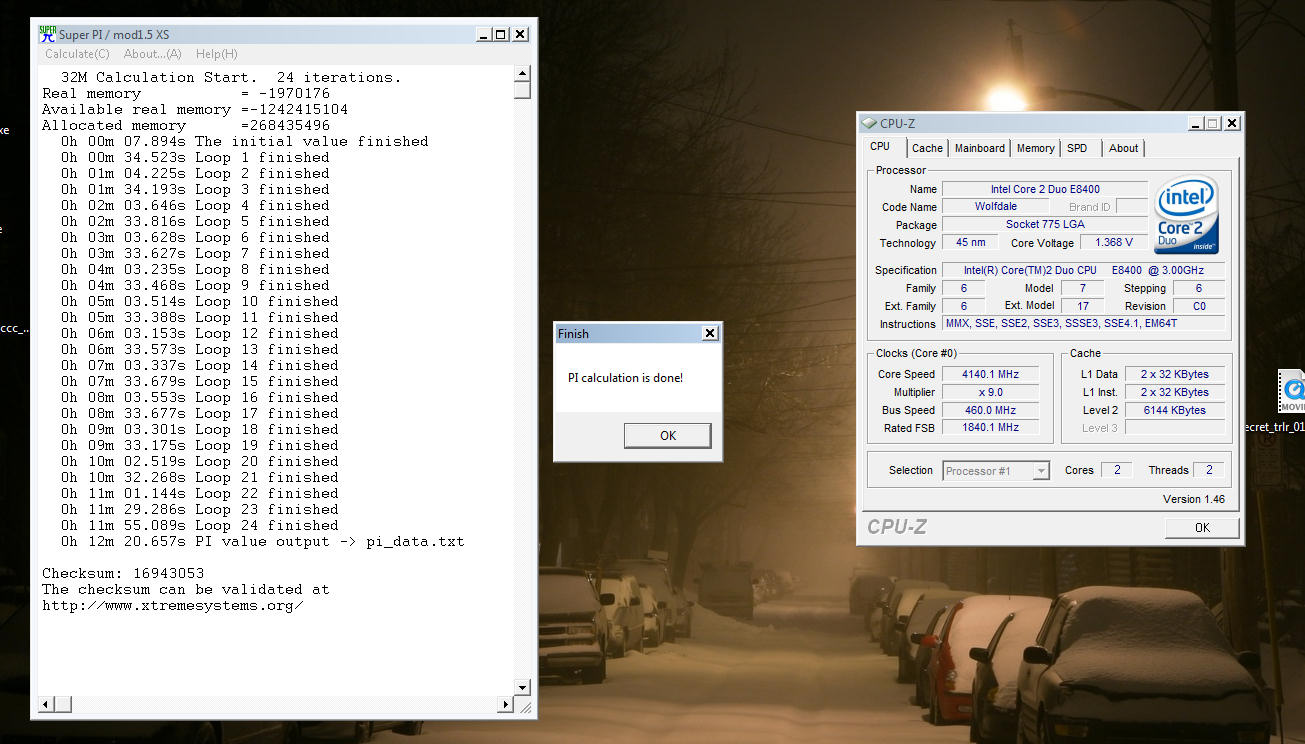Minimize the CPU-Z window

click(x=1196, y=123)
